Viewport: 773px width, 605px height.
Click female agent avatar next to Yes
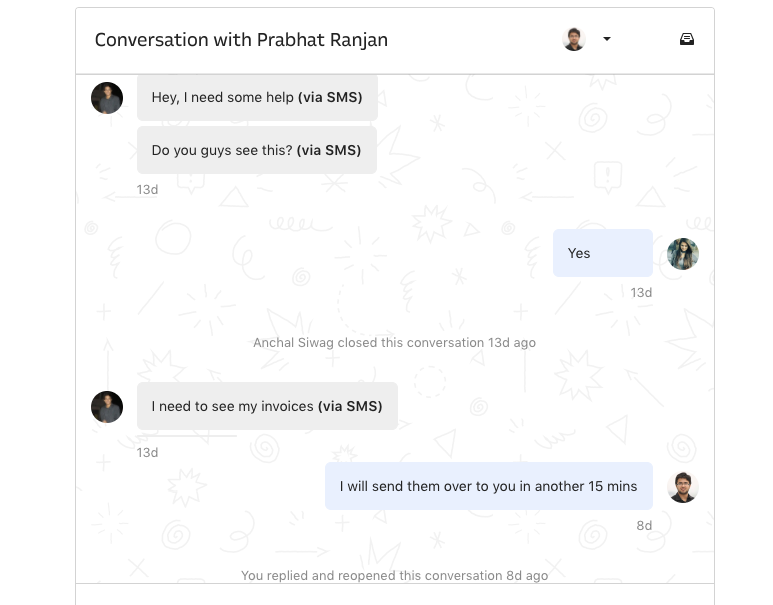tap(683, 254)
